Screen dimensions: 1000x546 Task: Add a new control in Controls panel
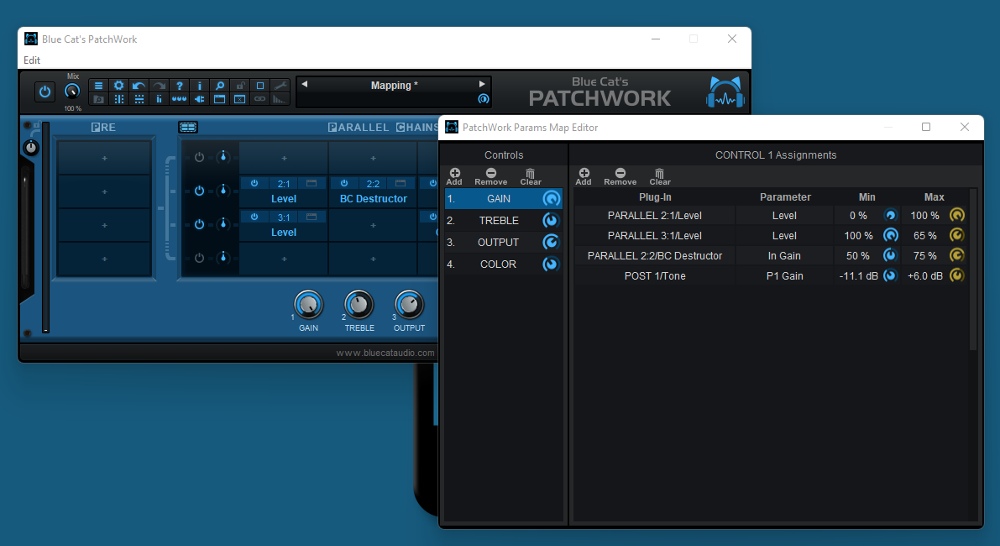[455, 177]
